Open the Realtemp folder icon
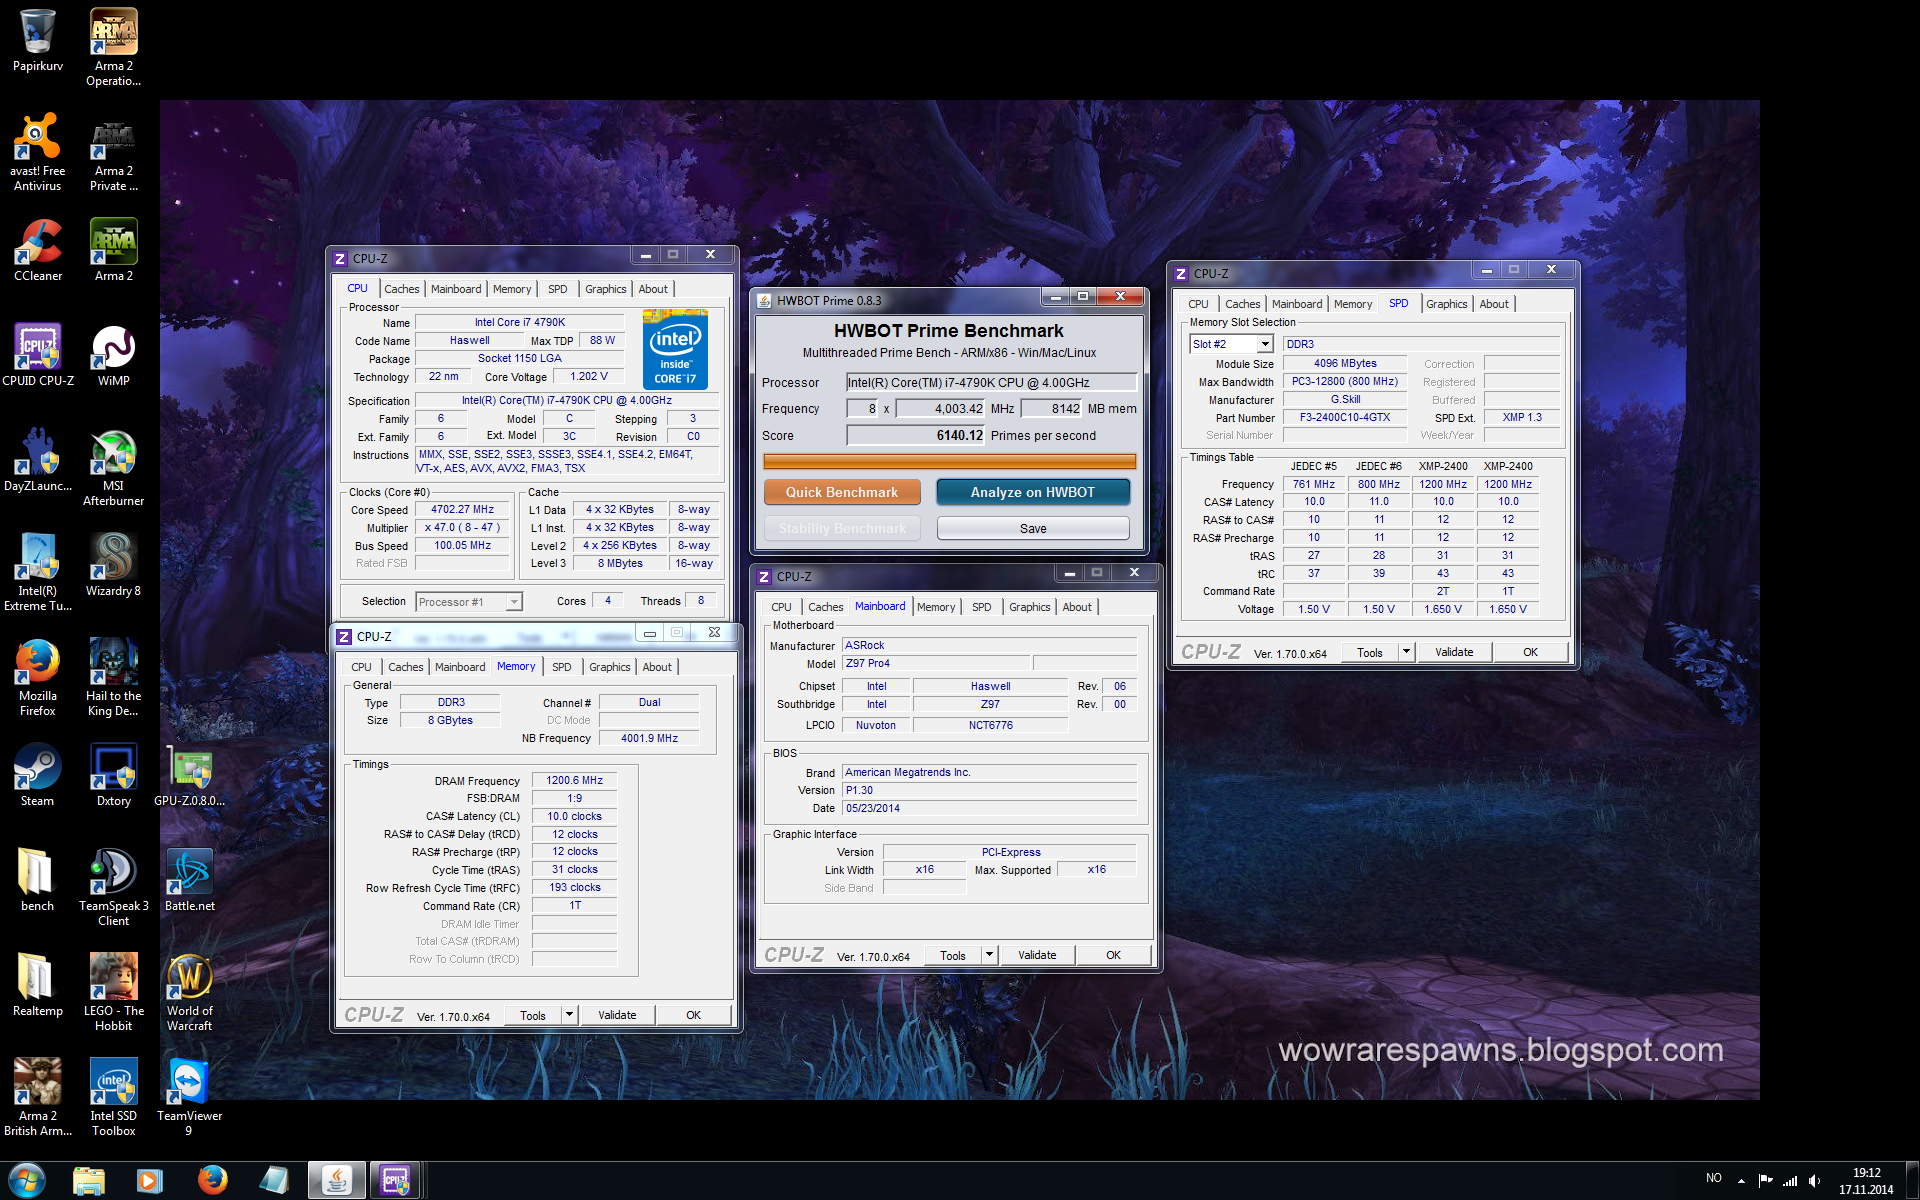Viewport: 1920px width, 1200px height. coord(37,984)
